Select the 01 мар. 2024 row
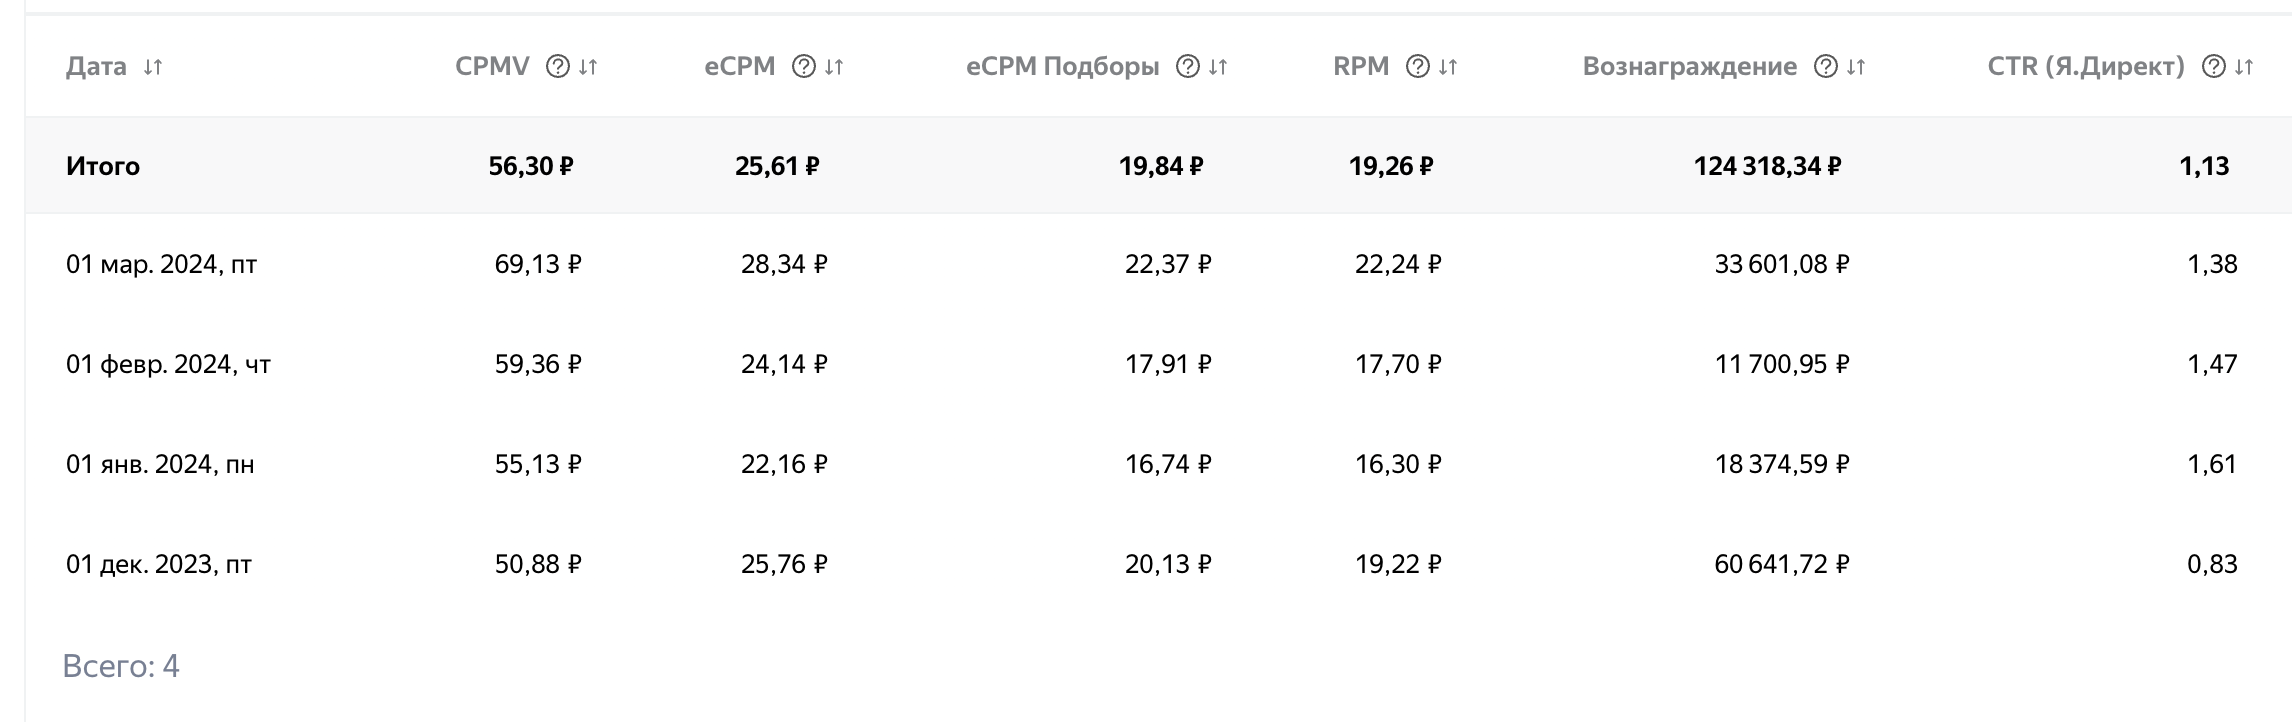Image resolution: width=2292 pixels, height=722 pixels. pos(1158,264)
